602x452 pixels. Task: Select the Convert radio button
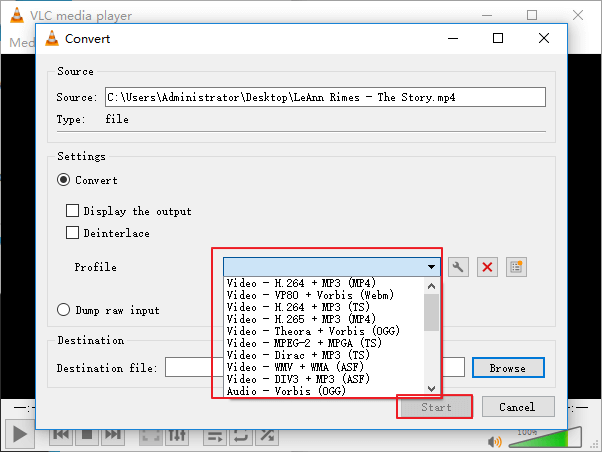point(64,180)
